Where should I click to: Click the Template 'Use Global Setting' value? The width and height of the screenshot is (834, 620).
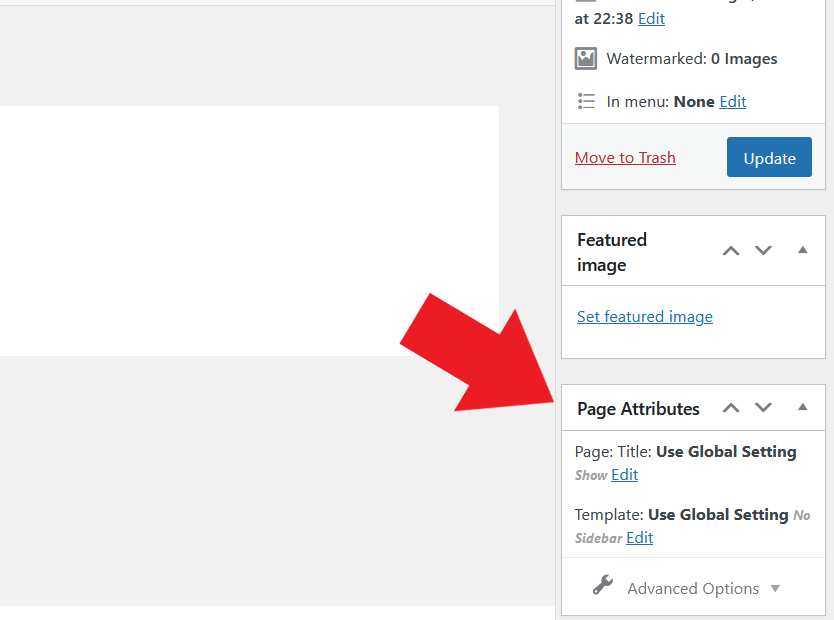pos(718,515)
